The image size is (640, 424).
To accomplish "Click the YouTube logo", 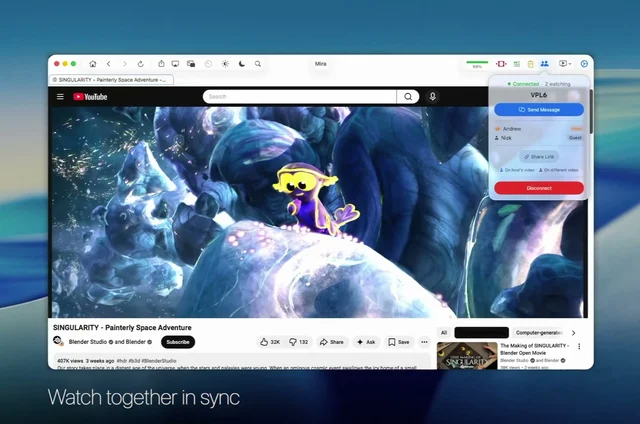I will pos(90,97).
